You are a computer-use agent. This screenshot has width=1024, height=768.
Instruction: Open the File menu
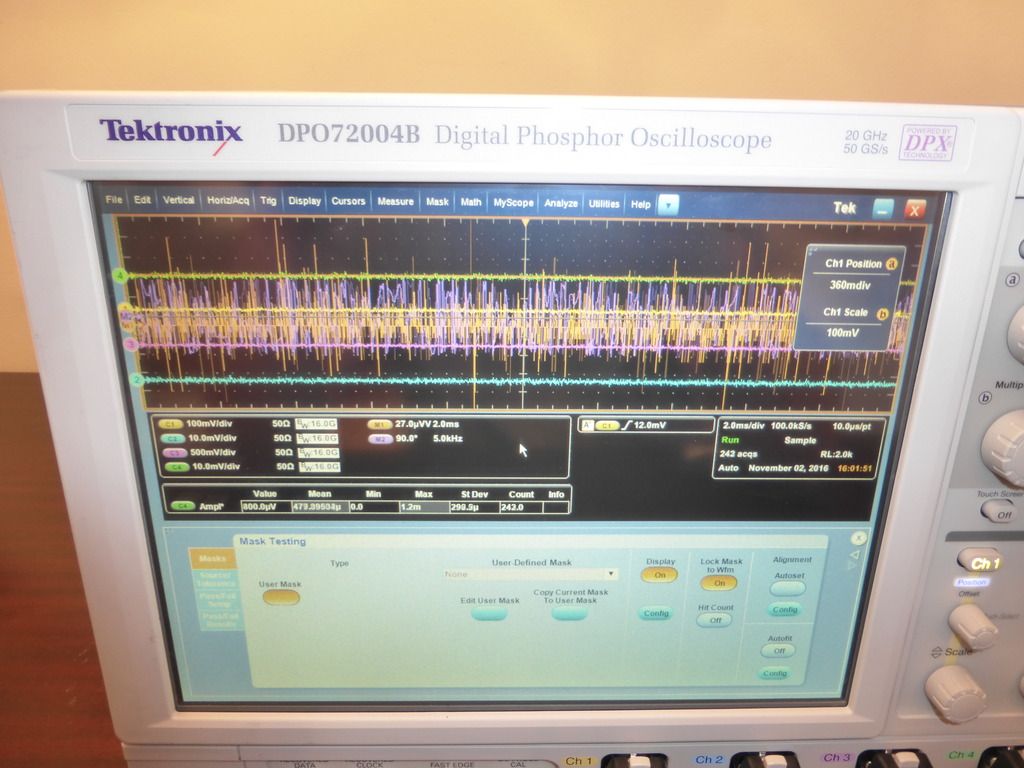[114, 199]
